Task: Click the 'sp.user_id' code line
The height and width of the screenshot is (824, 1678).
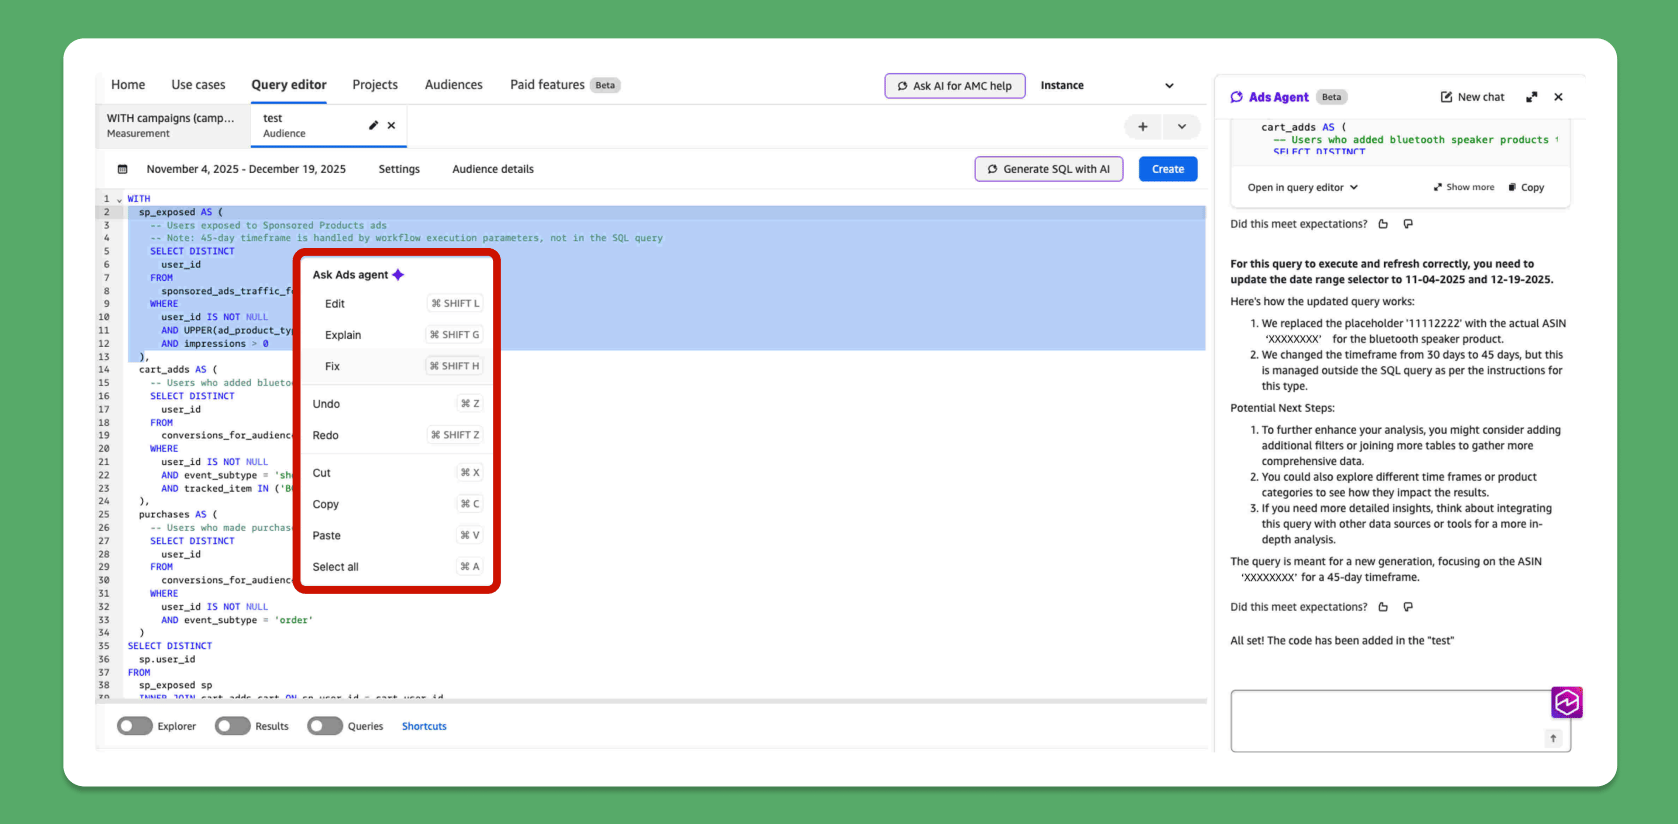Action: [167, 660]
